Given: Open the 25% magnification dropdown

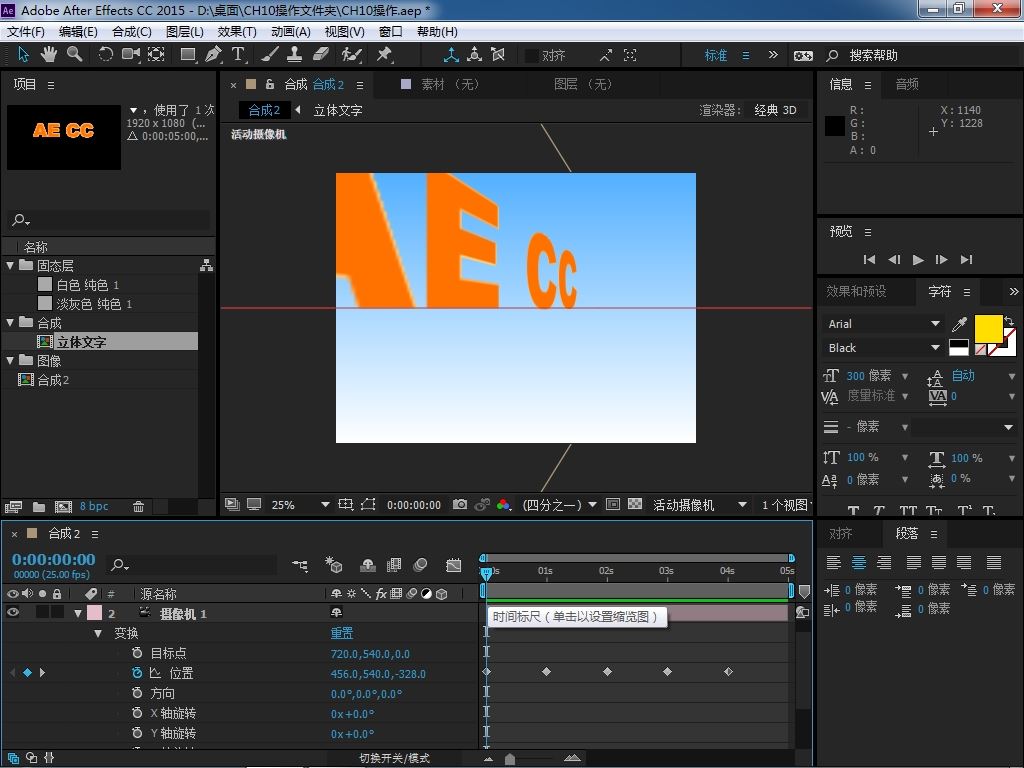Looking at the screenshot, I should click(300, 505).
